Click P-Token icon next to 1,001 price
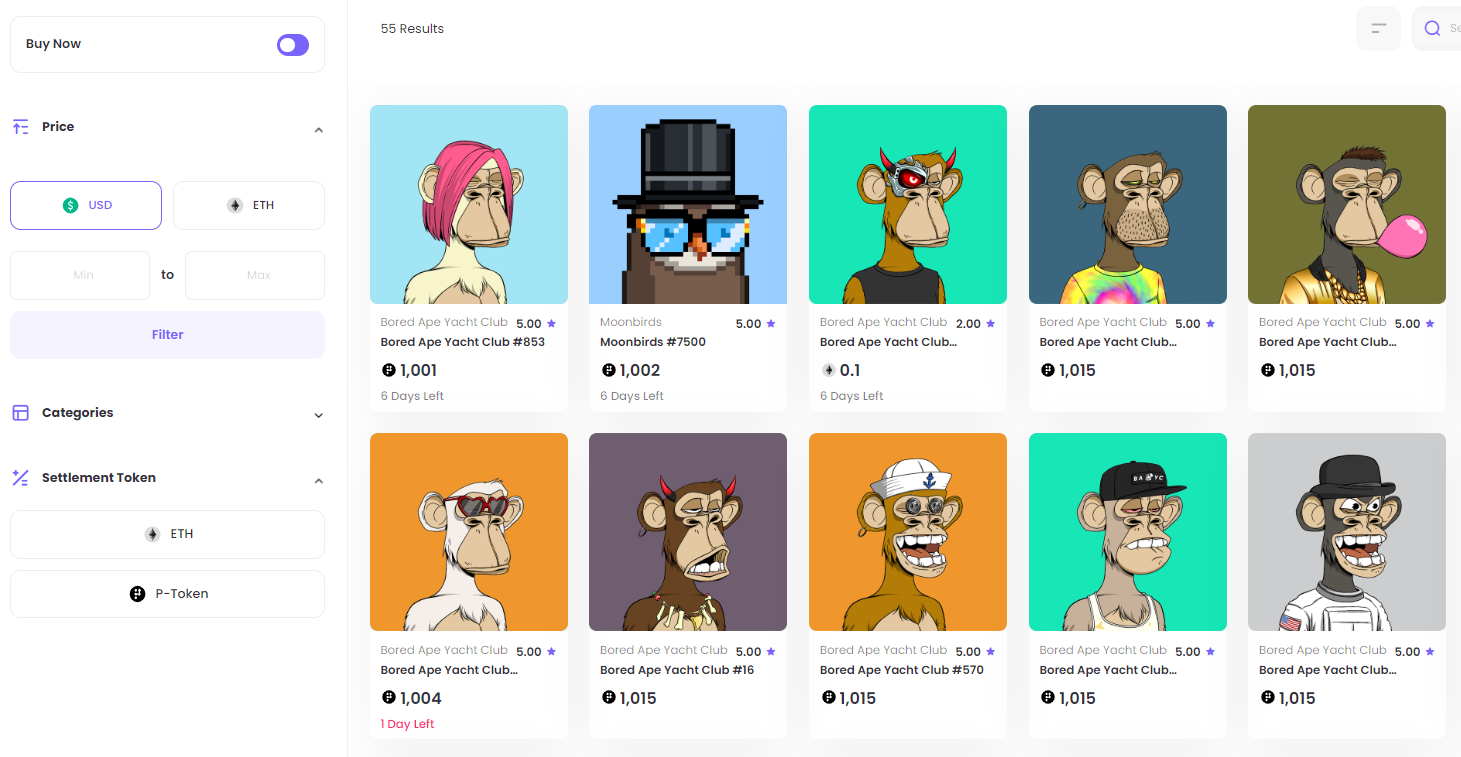The width and height of the screenshot is (1461, 757). point(388,370)
